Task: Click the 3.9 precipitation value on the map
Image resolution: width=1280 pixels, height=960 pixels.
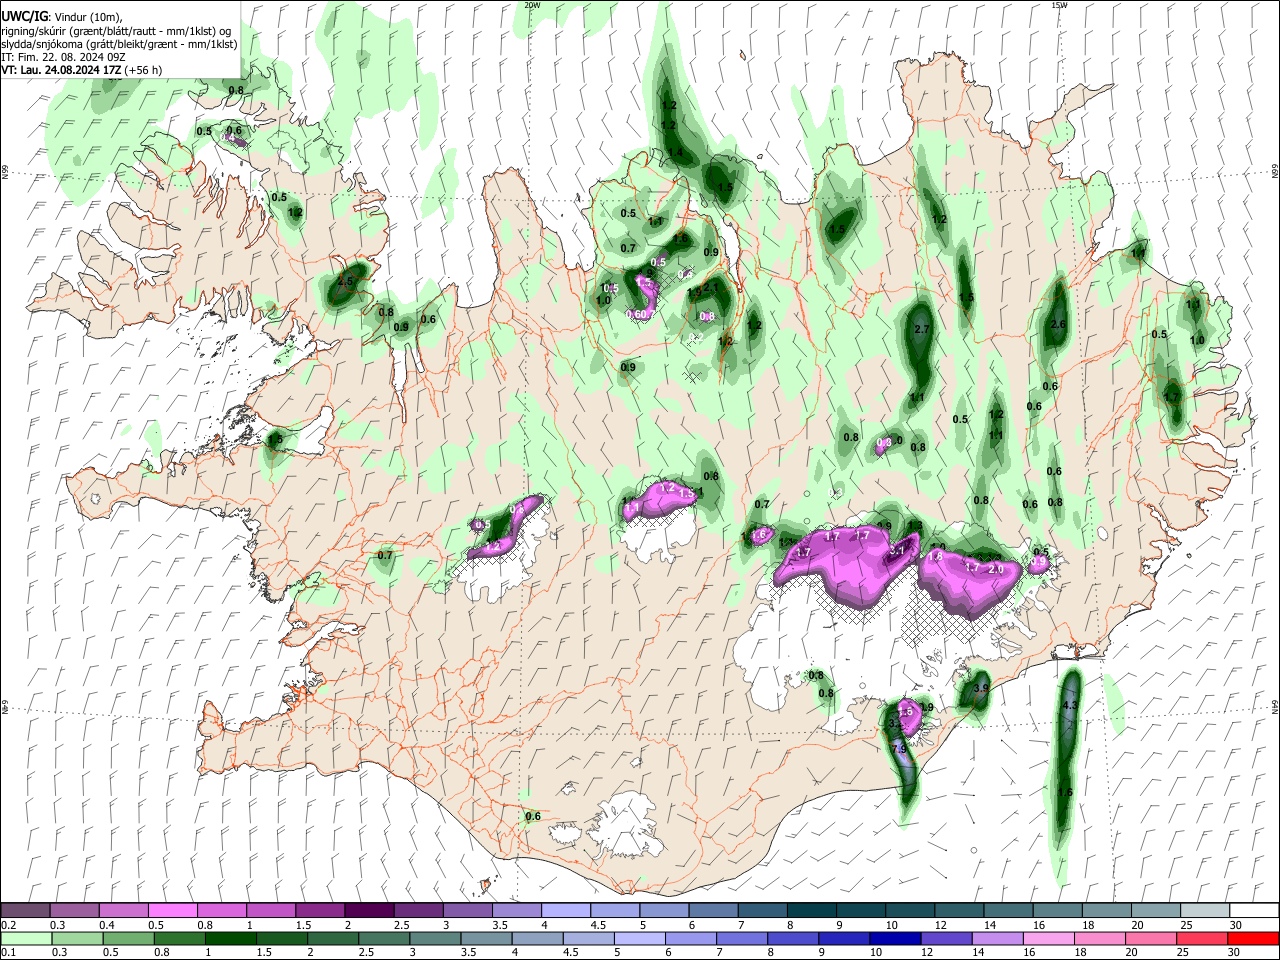Action: pyautogui.click(x=981, y=688)
